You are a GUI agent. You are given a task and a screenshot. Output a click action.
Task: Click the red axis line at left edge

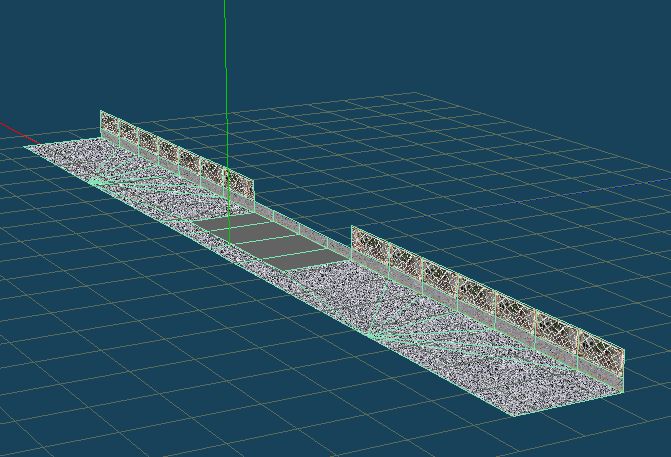[x=12, y=130]
